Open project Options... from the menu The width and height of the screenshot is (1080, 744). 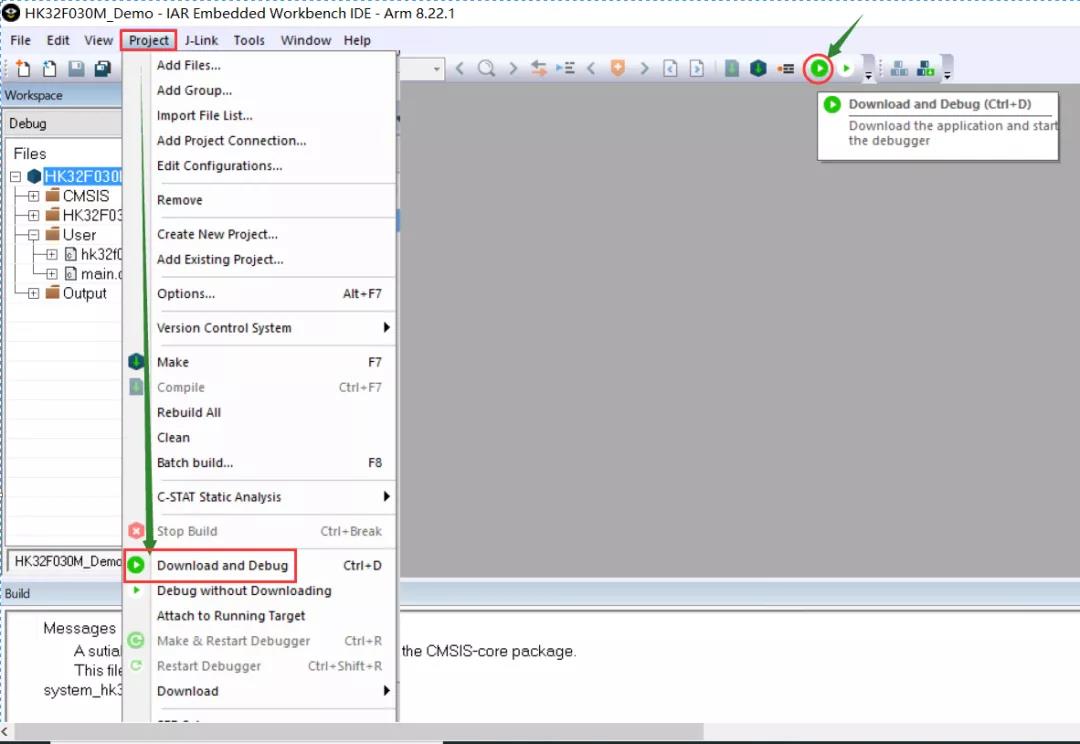coord(260,294)
